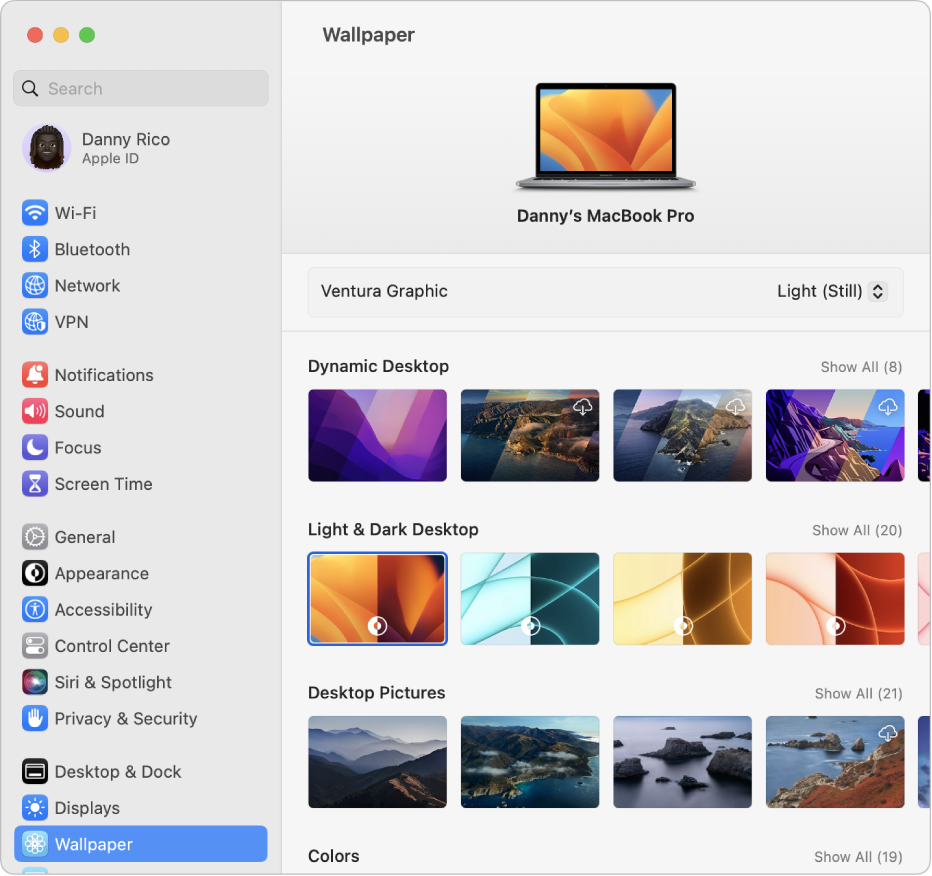Select the Accessibility icon in sidebar
This screenshot has height=876, width=932.
[35, 610]
